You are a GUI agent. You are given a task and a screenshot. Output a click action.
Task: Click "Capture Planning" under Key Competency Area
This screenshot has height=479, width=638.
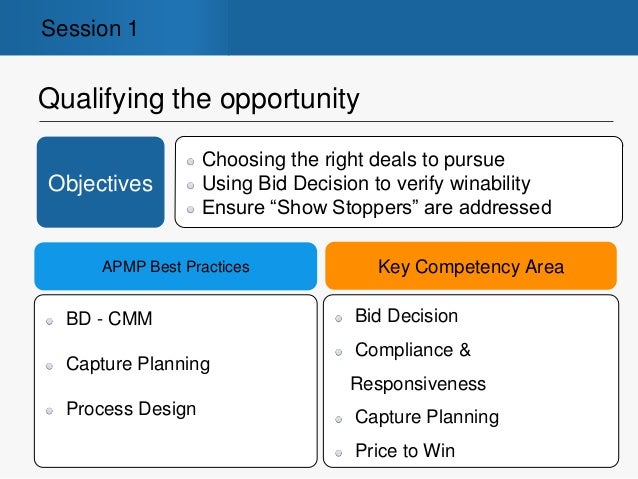[x=427, y=417]
